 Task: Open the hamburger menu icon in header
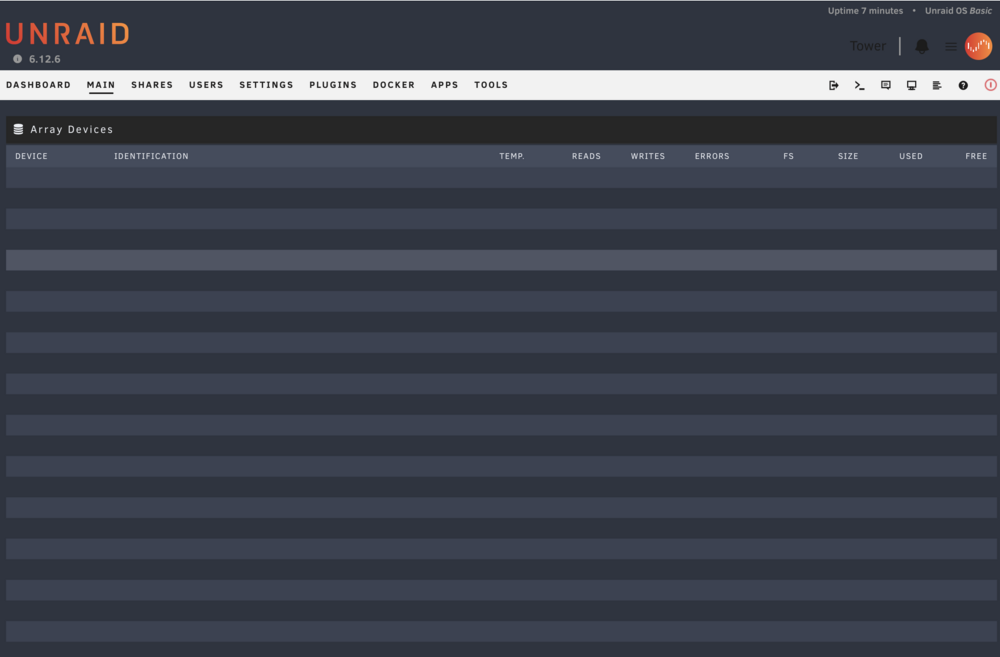950,46
